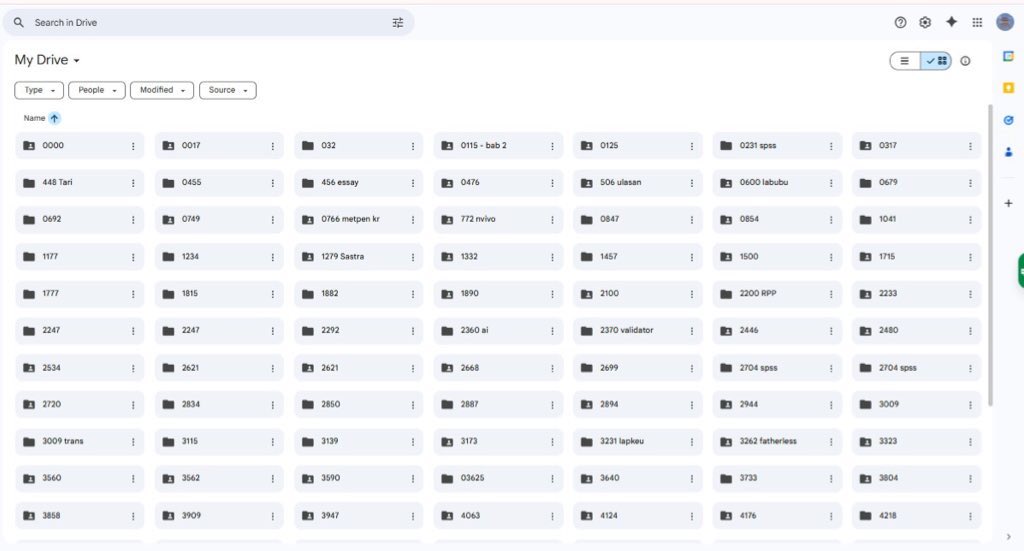
Task: Open advanced search options filter icon
Action: pyautogui.click(x=398, y=23)
